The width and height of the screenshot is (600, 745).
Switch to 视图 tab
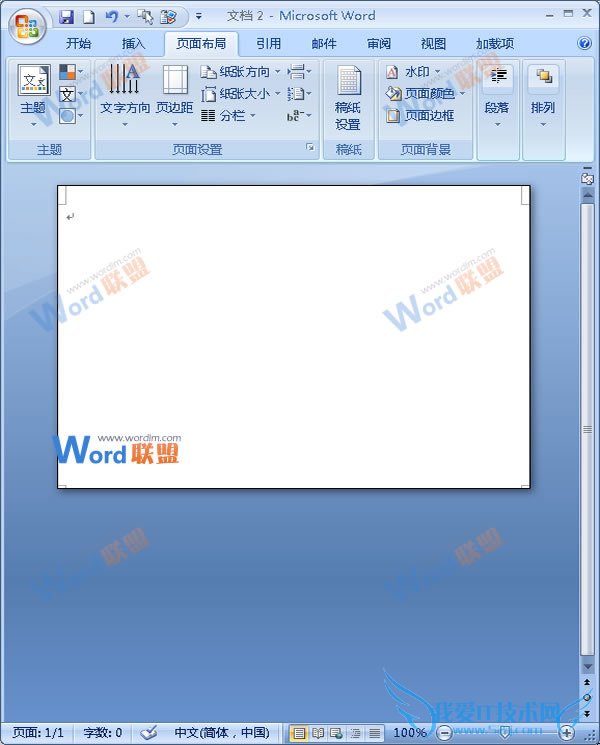point(433,44)
